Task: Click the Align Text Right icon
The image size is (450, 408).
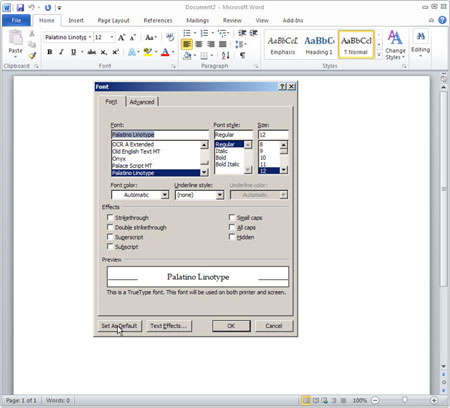Action: 211,44
